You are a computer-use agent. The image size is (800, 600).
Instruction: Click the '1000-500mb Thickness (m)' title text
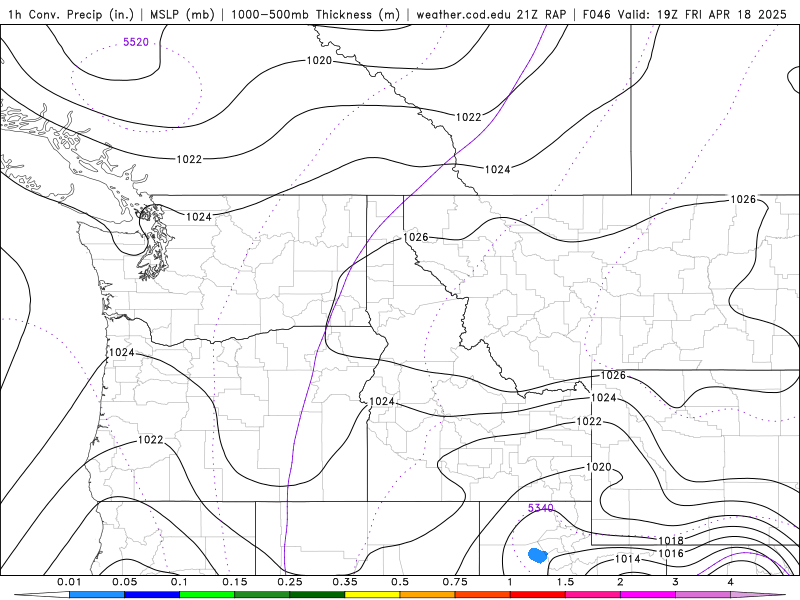tap(315, 14)
